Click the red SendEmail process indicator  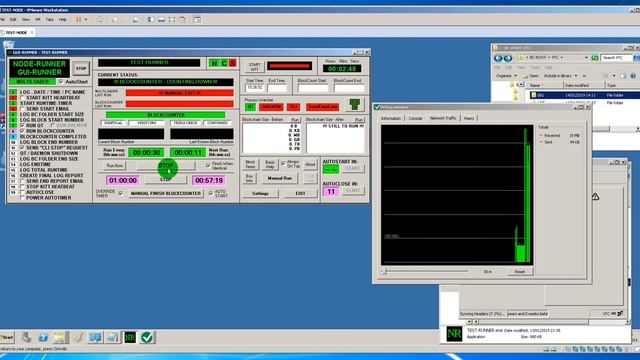coord(322,107)
